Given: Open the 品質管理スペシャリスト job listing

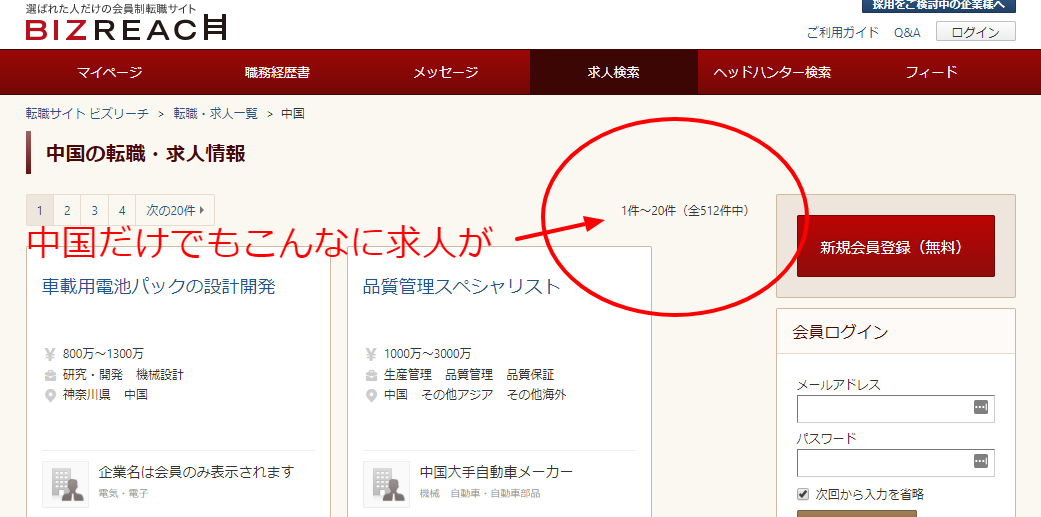Looking at the screenshot, I should (x=462, y=287).
